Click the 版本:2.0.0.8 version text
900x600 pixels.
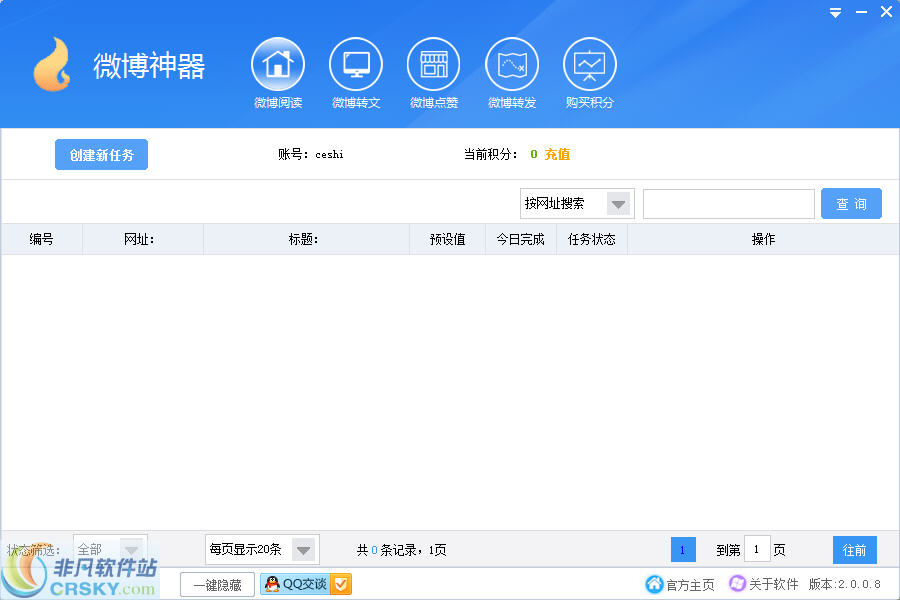point(844,584)
